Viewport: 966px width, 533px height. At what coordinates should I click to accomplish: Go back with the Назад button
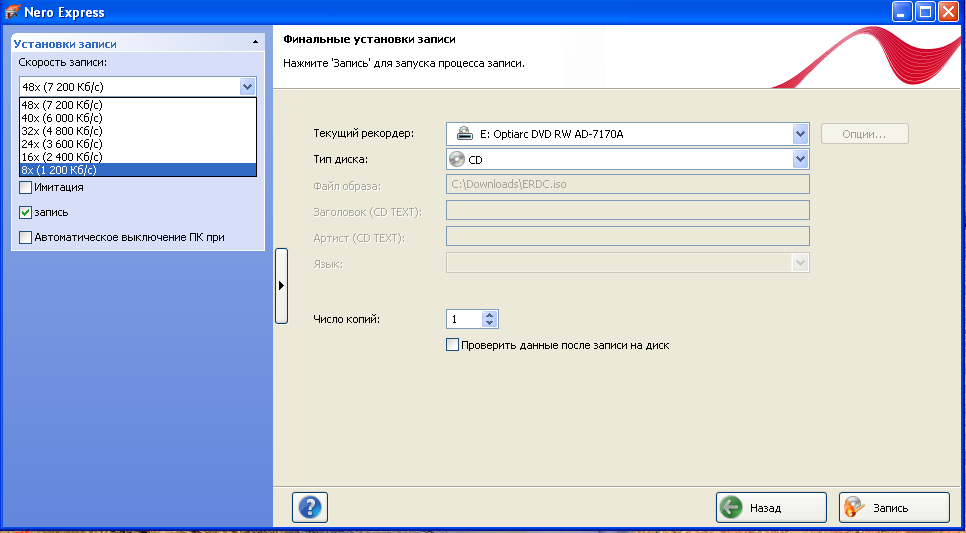771,508
